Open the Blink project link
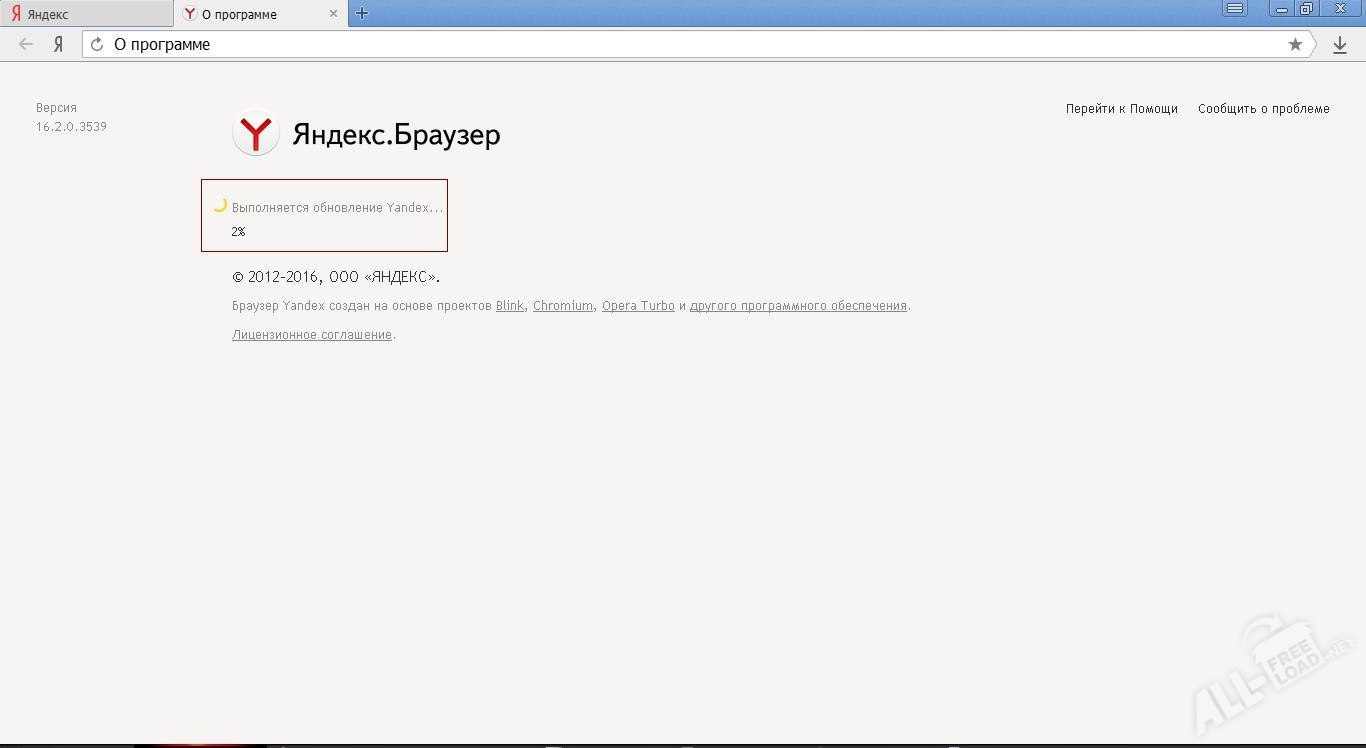This screenshot has height=748, width=1366. click(x=509, y=305)
